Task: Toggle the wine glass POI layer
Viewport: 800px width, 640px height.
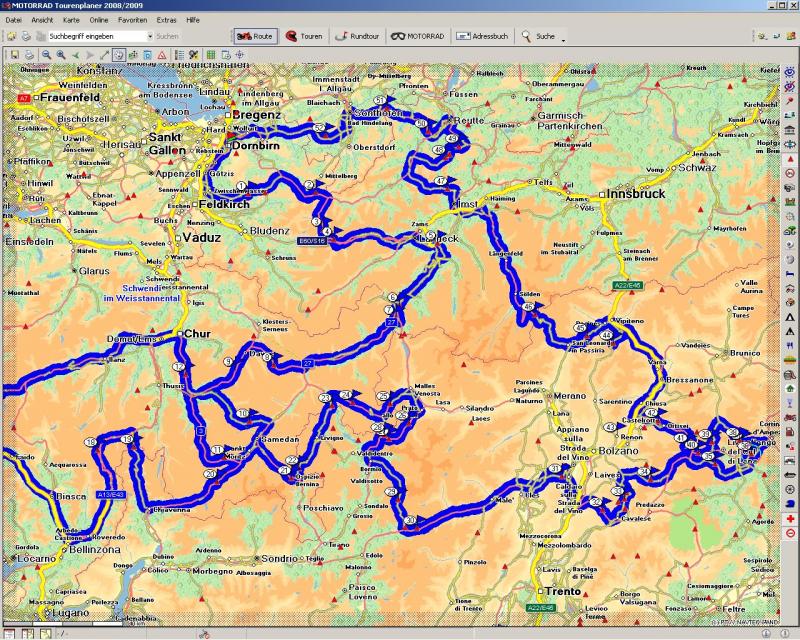Action: (x=790, y=403)
